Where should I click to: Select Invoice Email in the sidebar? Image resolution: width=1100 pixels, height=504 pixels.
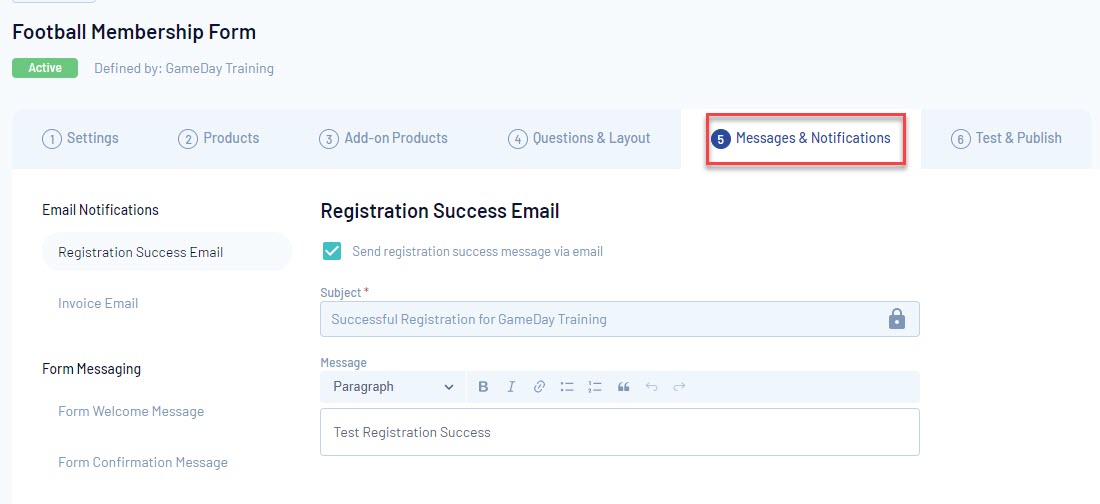[98, 303]
